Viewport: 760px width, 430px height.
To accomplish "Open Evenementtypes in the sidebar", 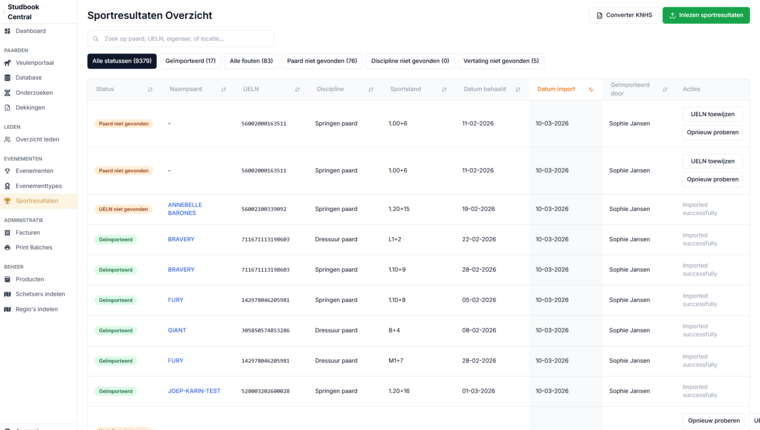I will coord(38,186).
